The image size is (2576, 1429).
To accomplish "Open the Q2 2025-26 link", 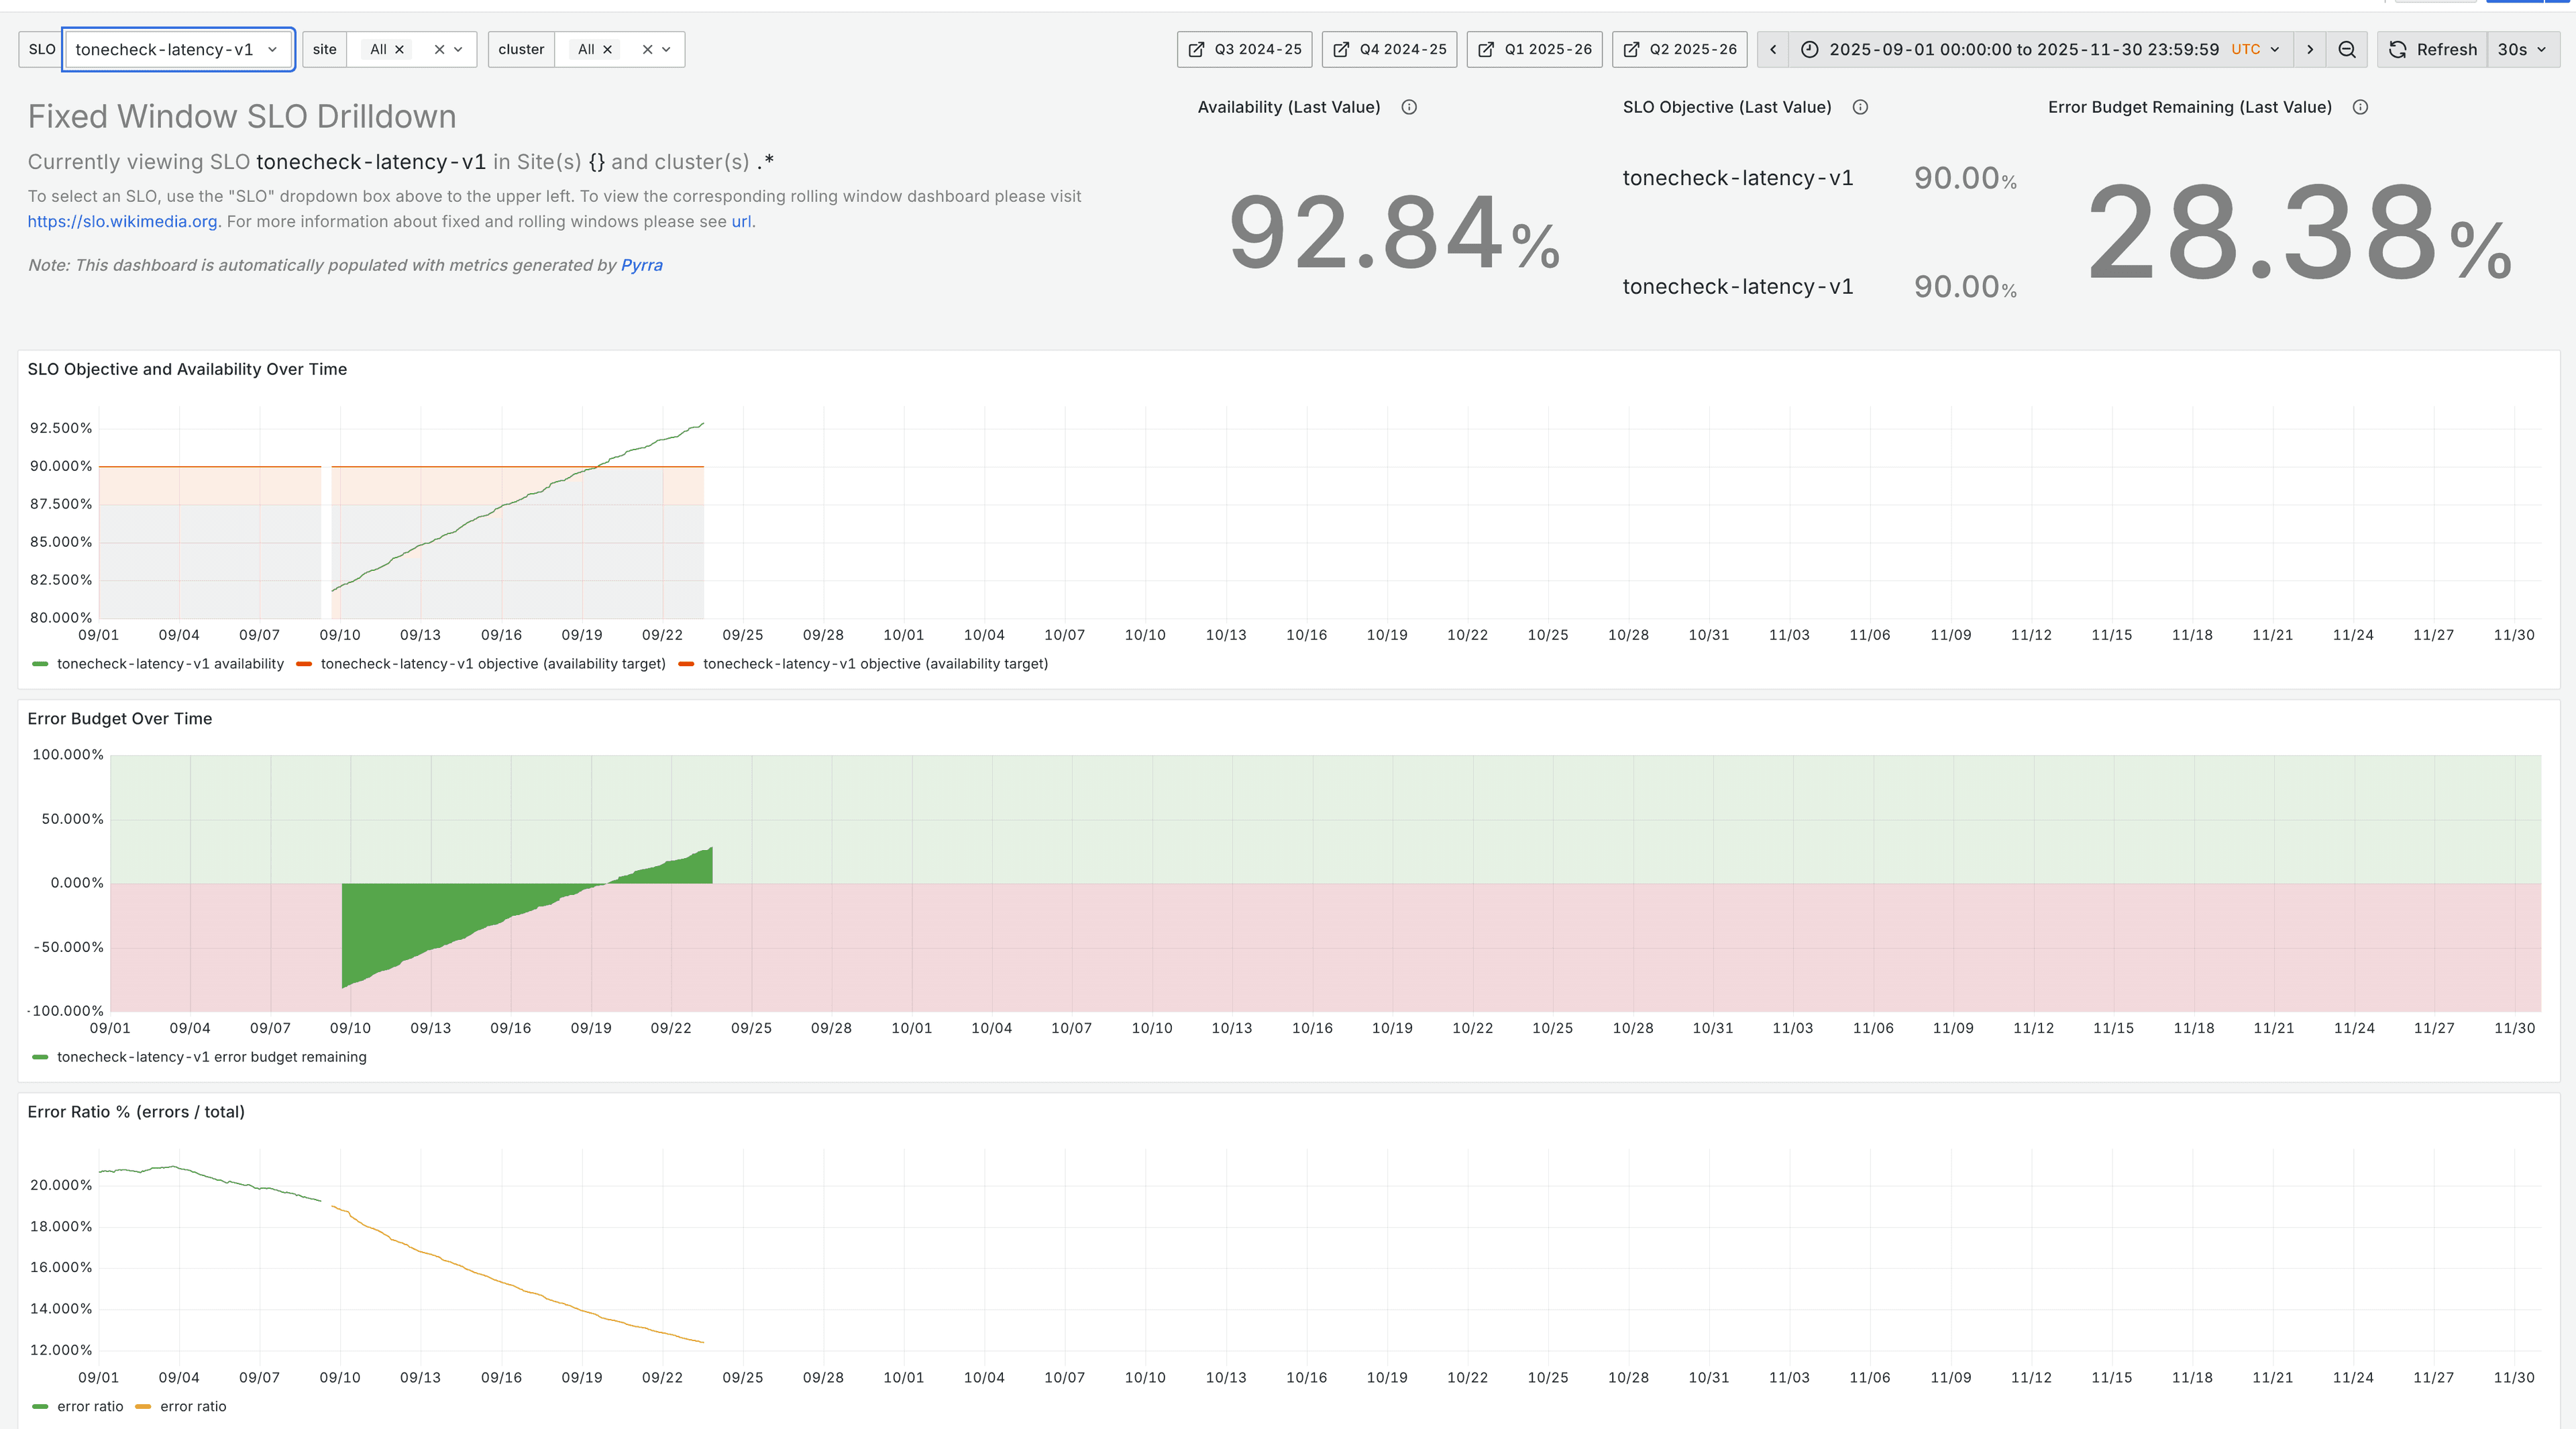I will point(1680,49).
